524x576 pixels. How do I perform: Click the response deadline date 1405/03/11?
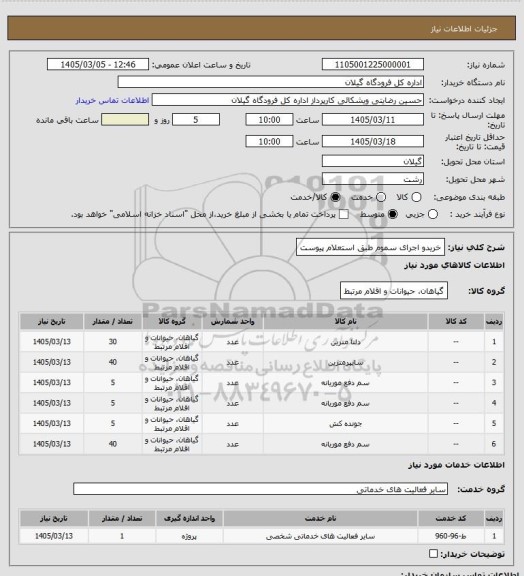(x=373, y=120)
